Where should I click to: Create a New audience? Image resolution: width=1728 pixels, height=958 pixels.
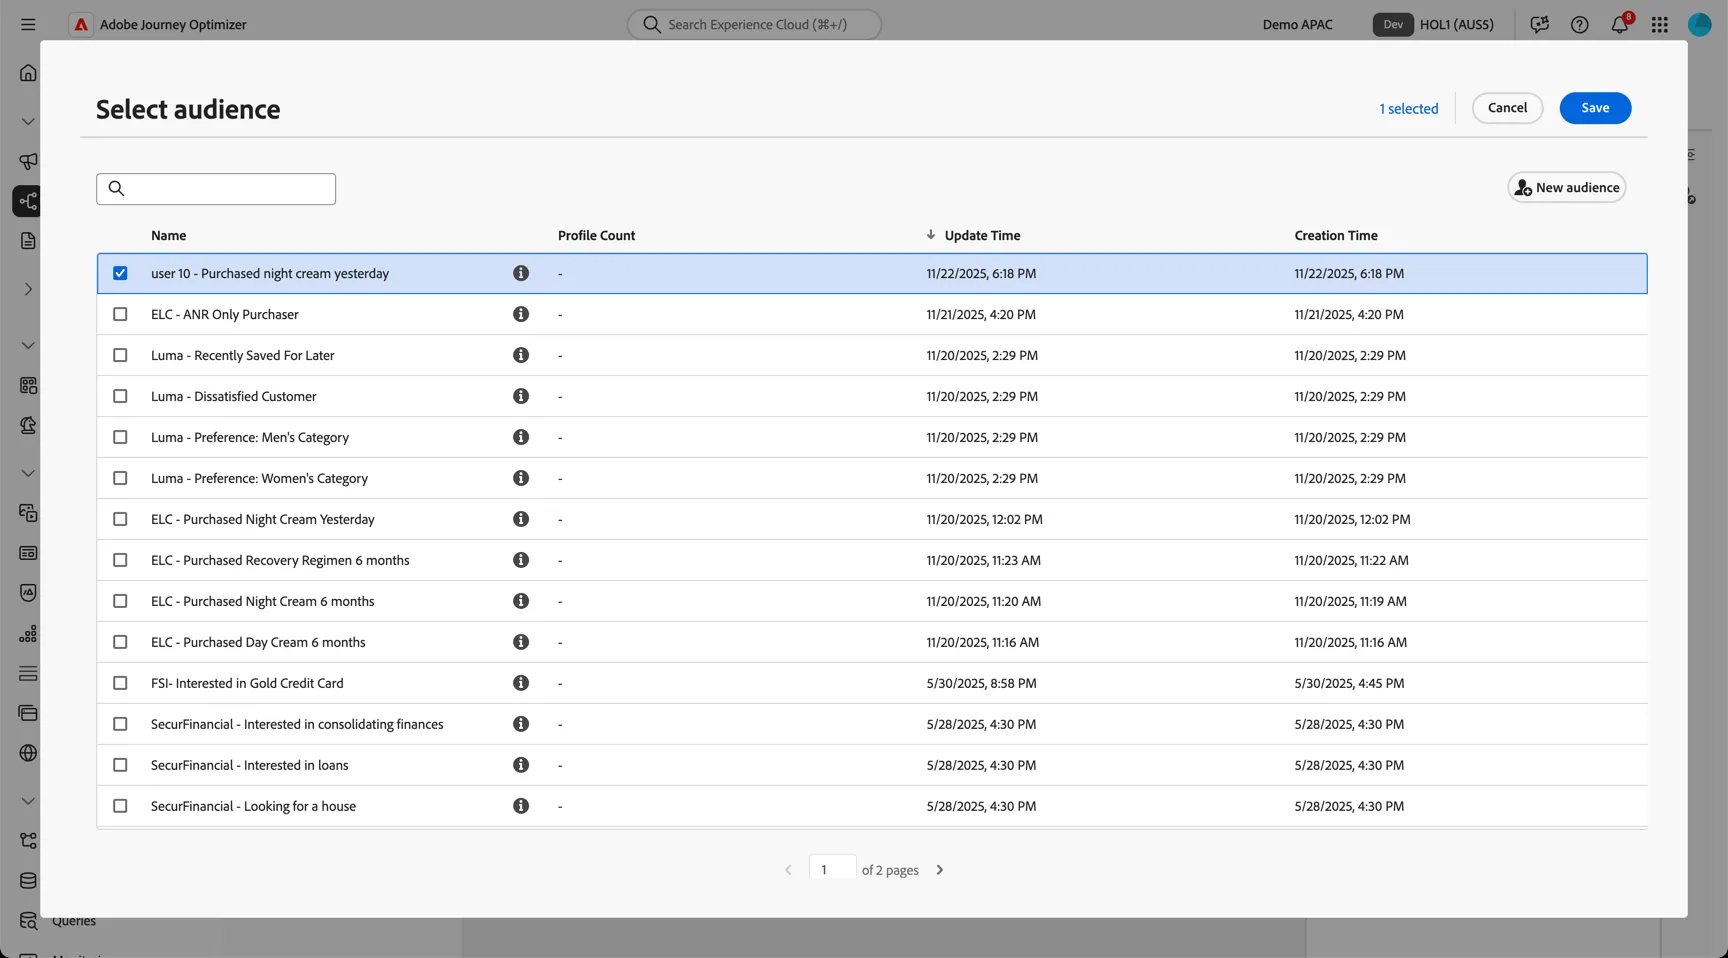[x=1566, y=187]
